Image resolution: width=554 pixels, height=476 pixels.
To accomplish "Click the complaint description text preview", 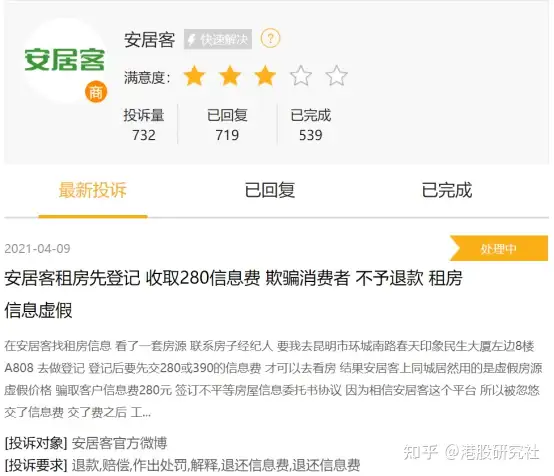I will click(273, 379).
